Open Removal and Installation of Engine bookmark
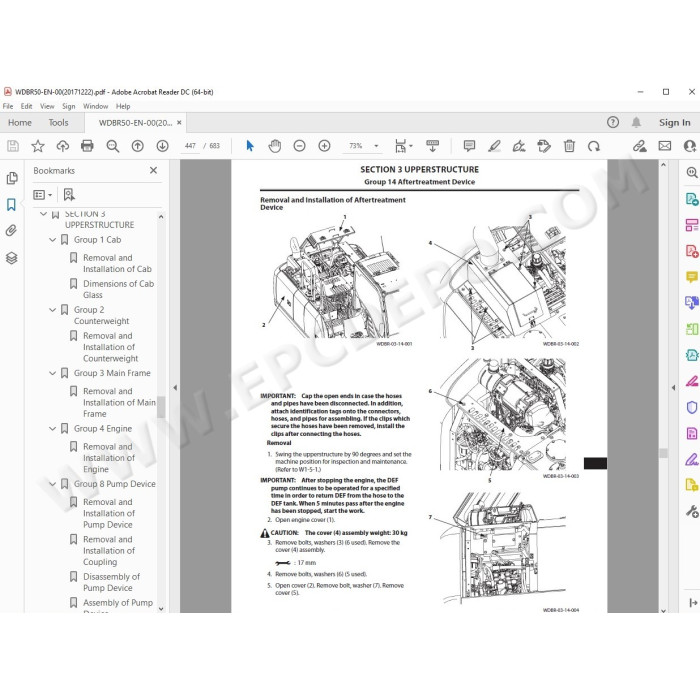This screenshot has width=700, height=700. (108, 458)
